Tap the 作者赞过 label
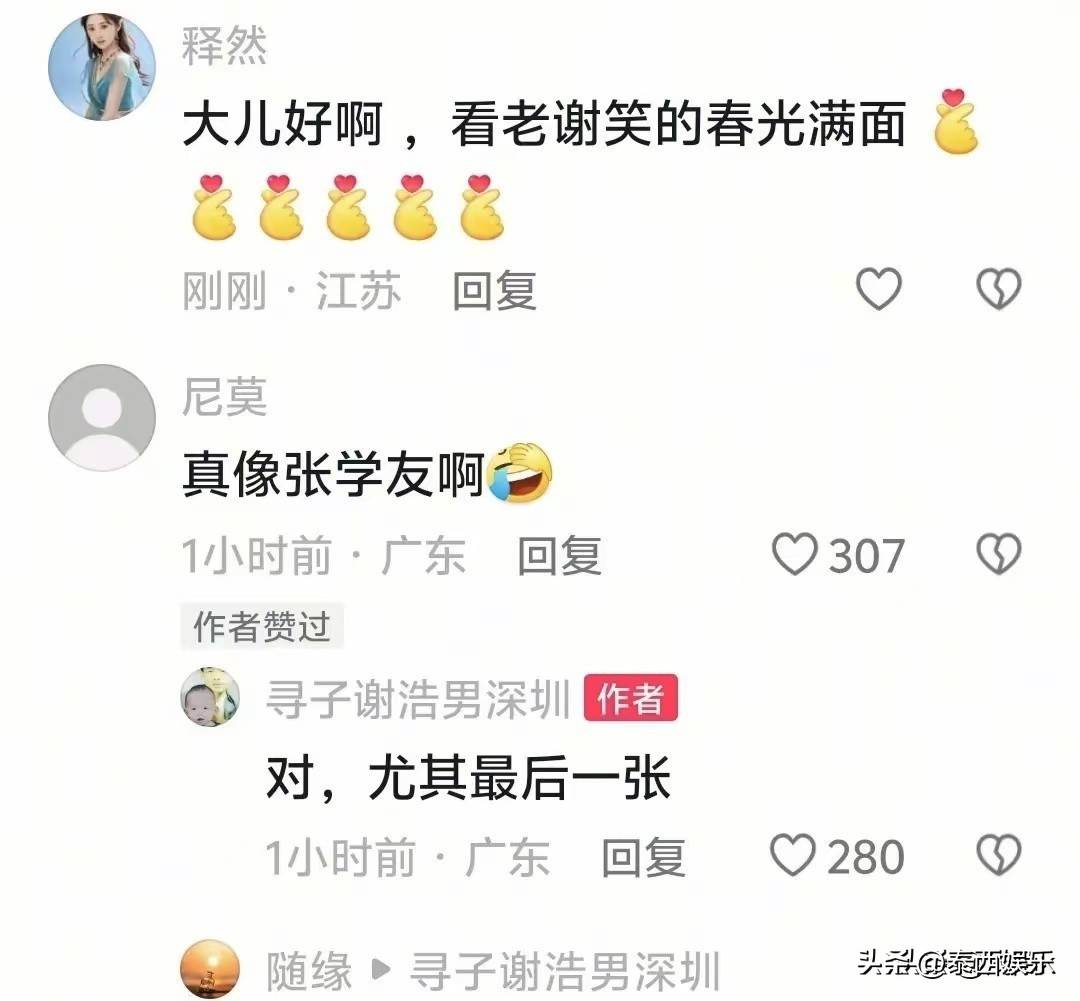The image size is (1080, 1001). tap(262, 626)
